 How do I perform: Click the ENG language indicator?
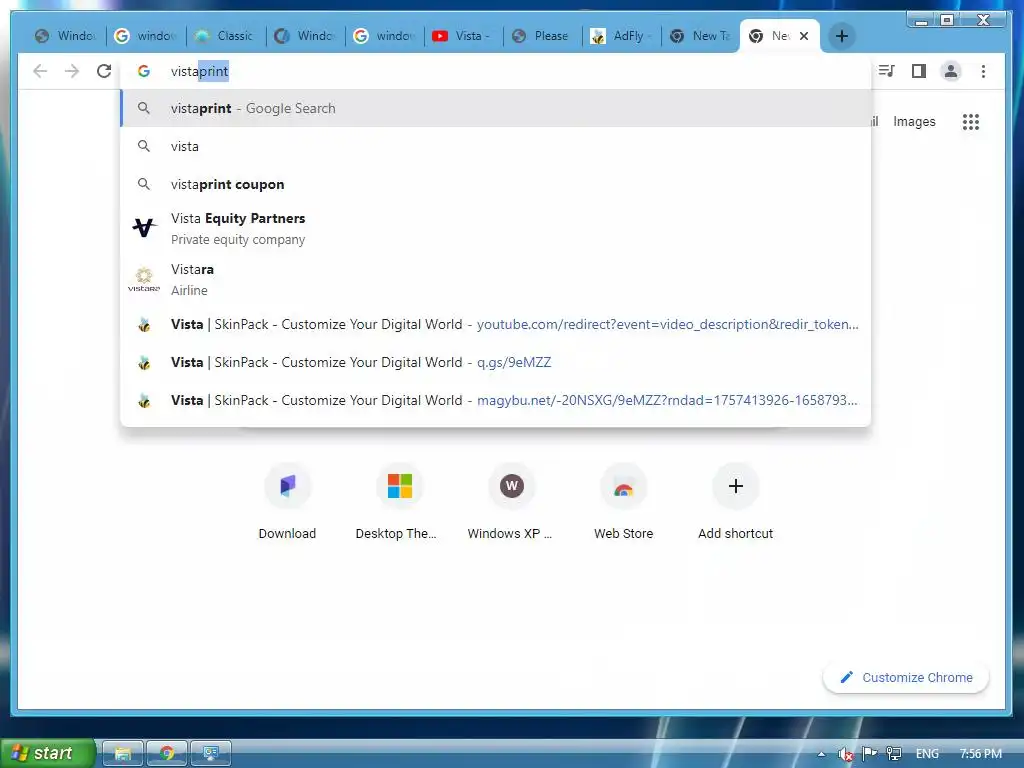(x=927, y=754)
